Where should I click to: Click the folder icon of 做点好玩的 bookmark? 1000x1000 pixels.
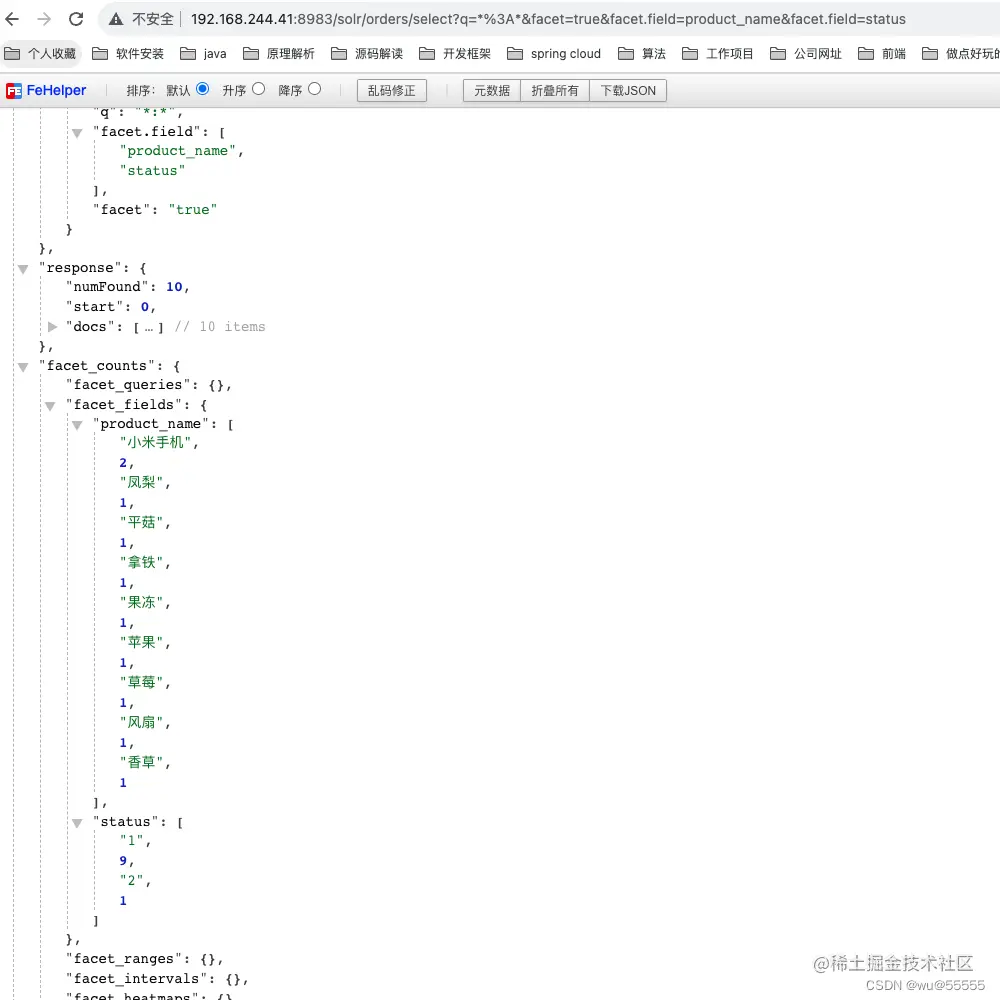pos(930,54)
